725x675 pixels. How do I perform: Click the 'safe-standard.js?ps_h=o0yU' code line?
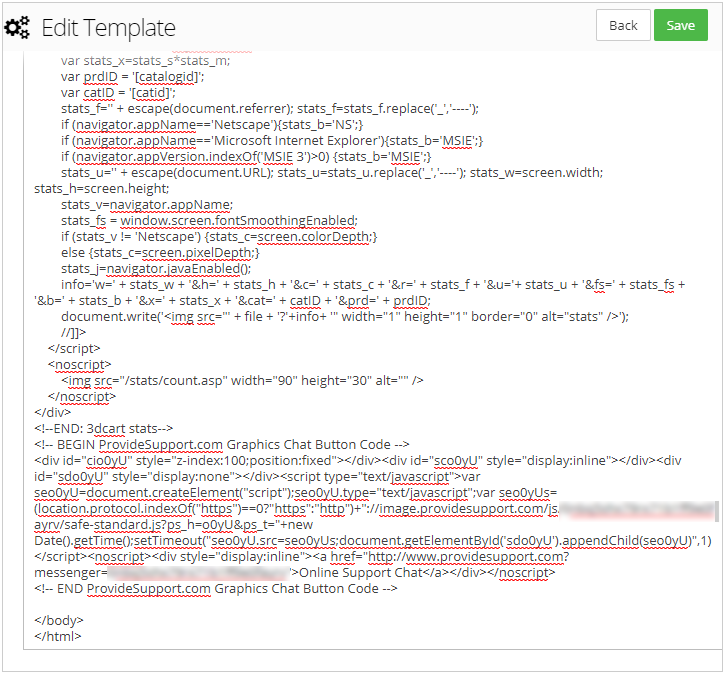click(173, 524)
